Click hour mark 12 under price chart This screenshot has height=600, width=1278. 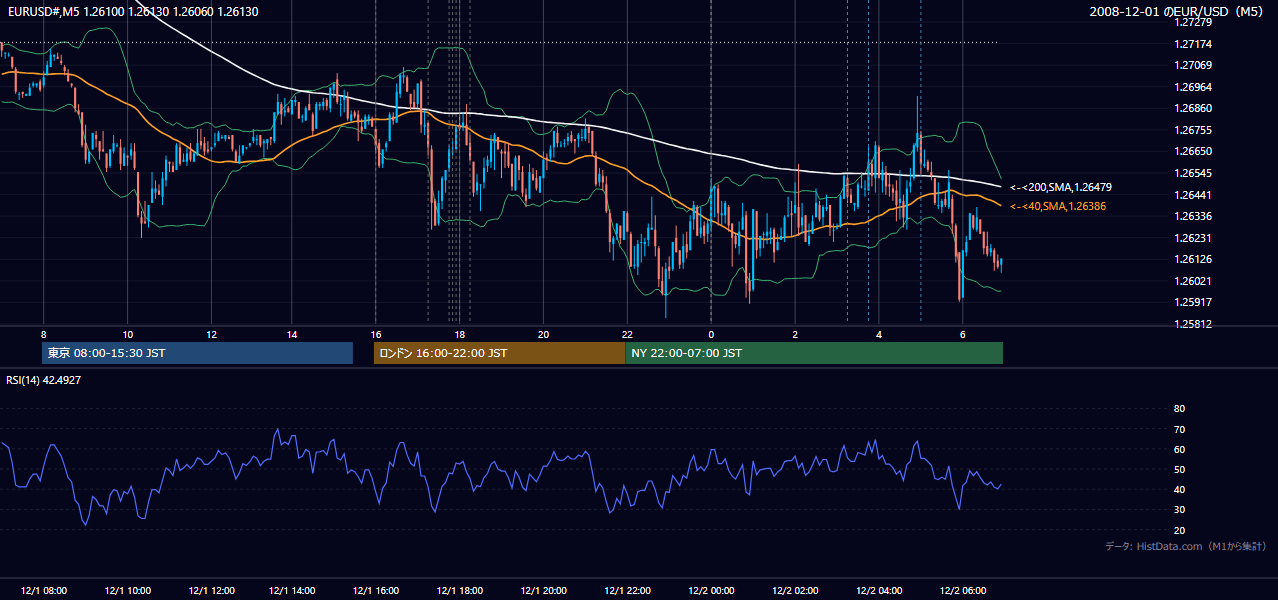pyautogui.click(x=211, y=334)
